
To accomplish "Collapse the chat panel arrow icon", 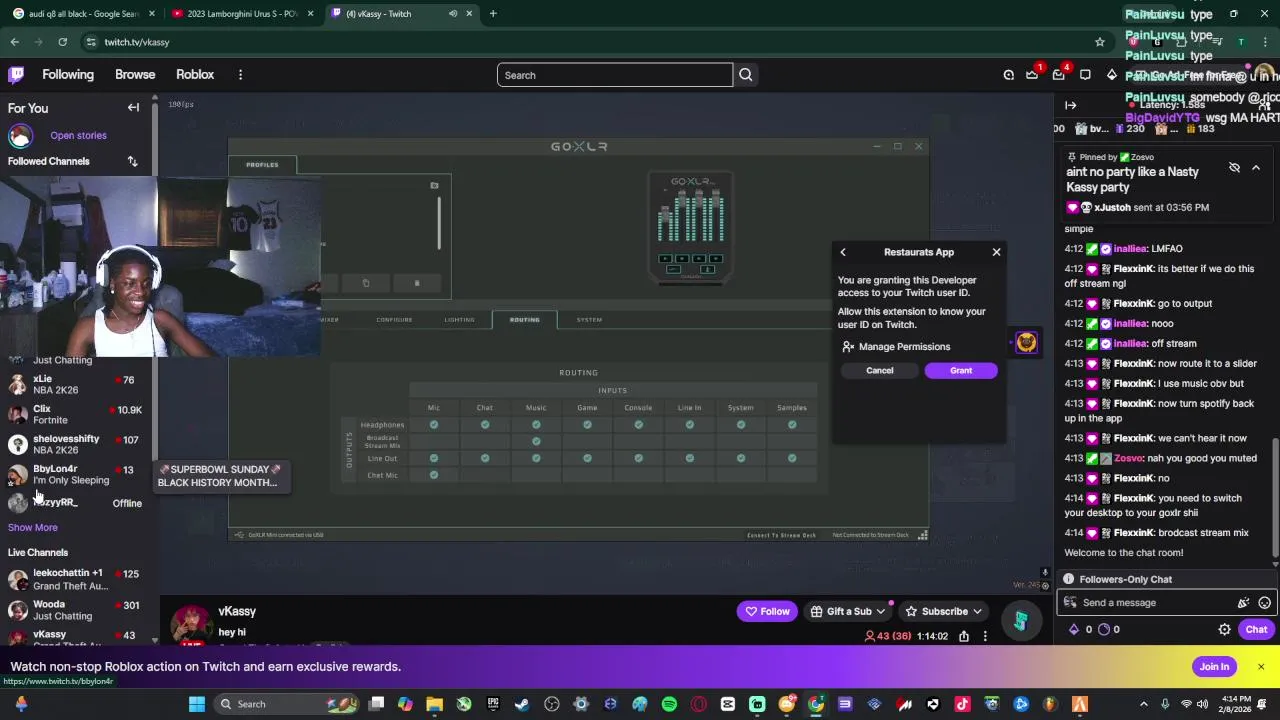I will (x=1071, y=105).
